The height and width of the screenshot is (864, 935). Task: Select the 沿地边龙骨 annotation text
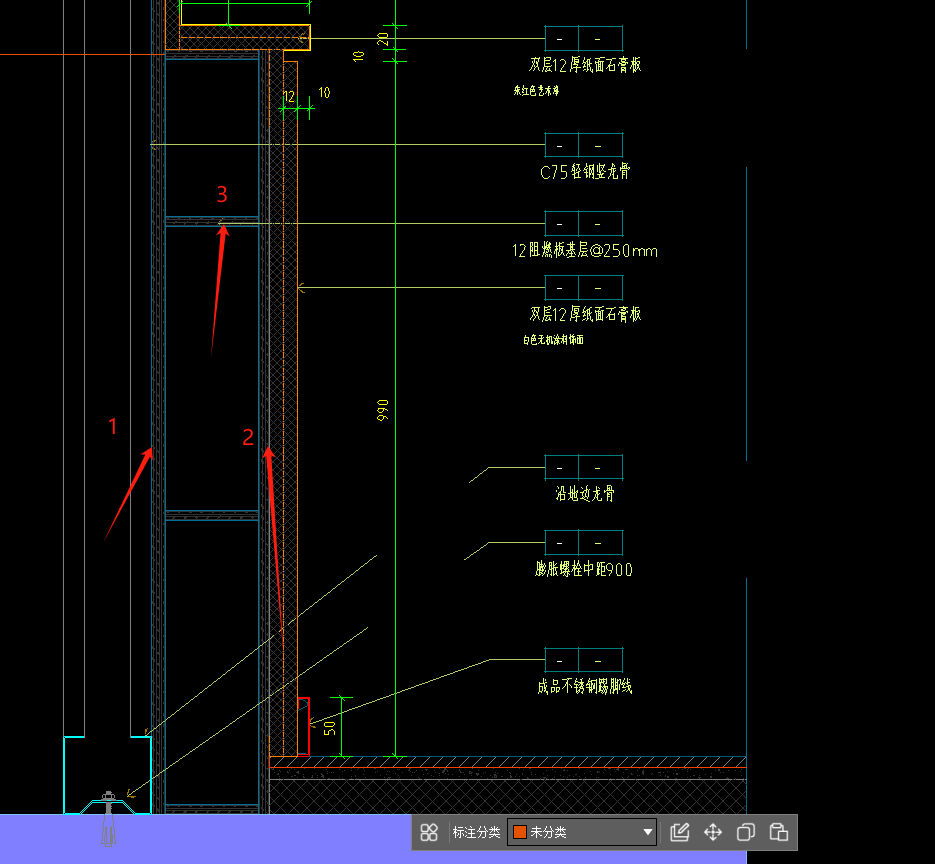(585, 493)
